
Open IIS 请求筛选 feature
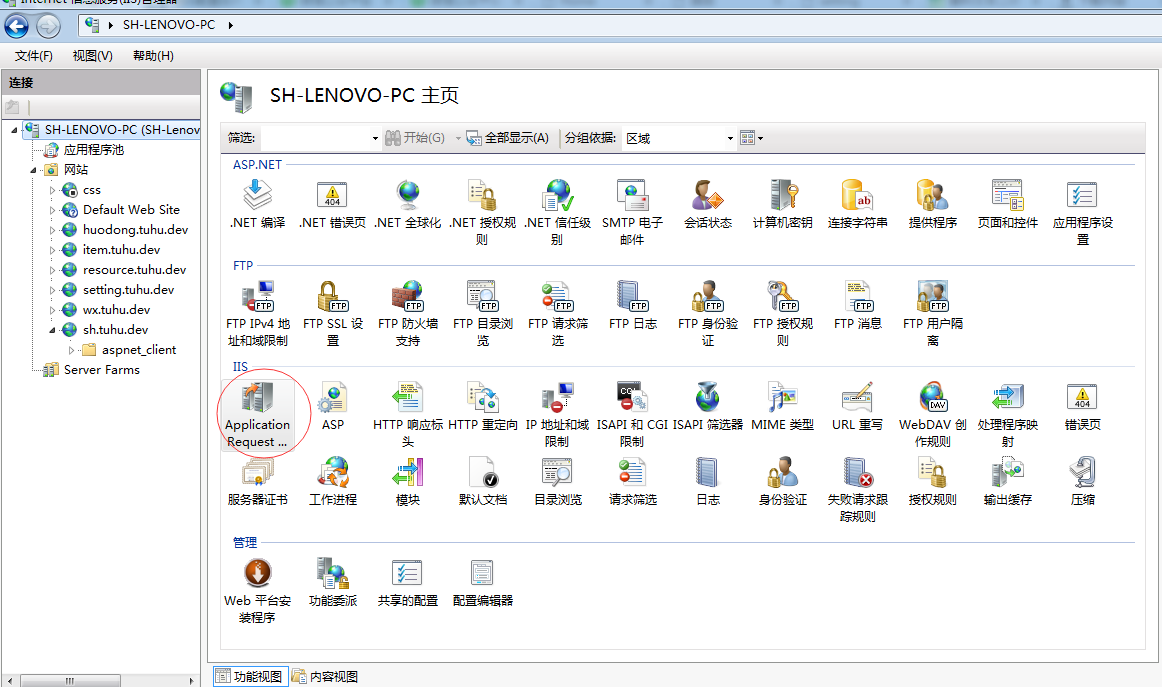pyautogui.click(x=632, y=482)
